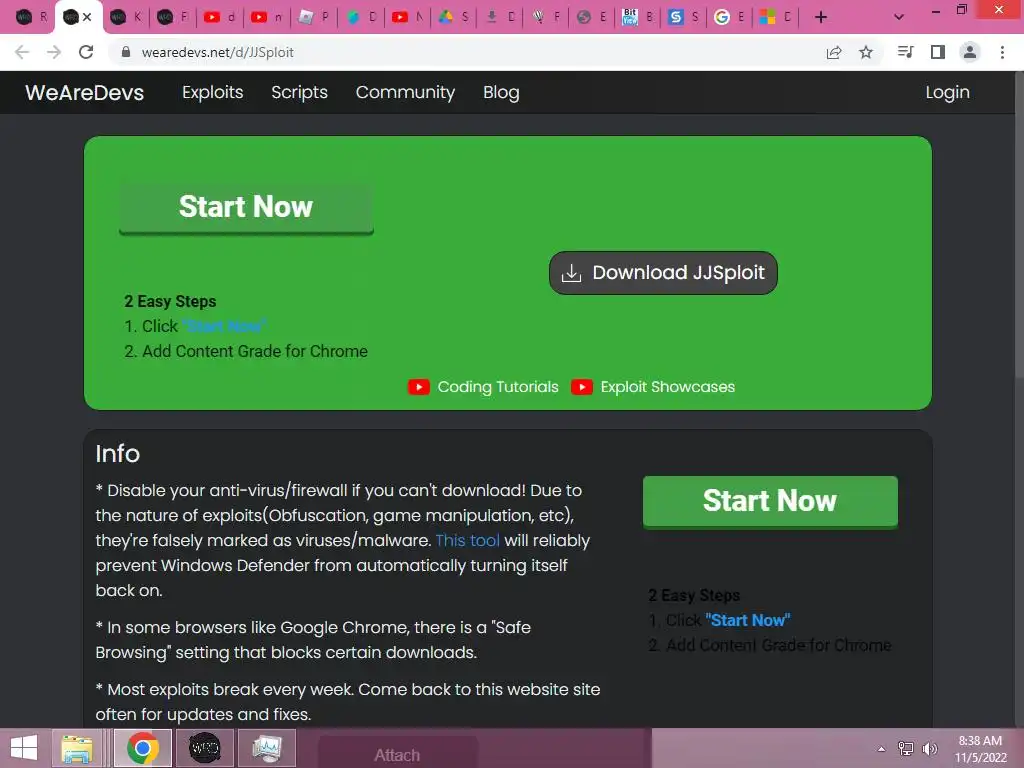The image size is (1024, 768).
Task: Bookmark this page with the star icon
Action: [x=866, y=52]
